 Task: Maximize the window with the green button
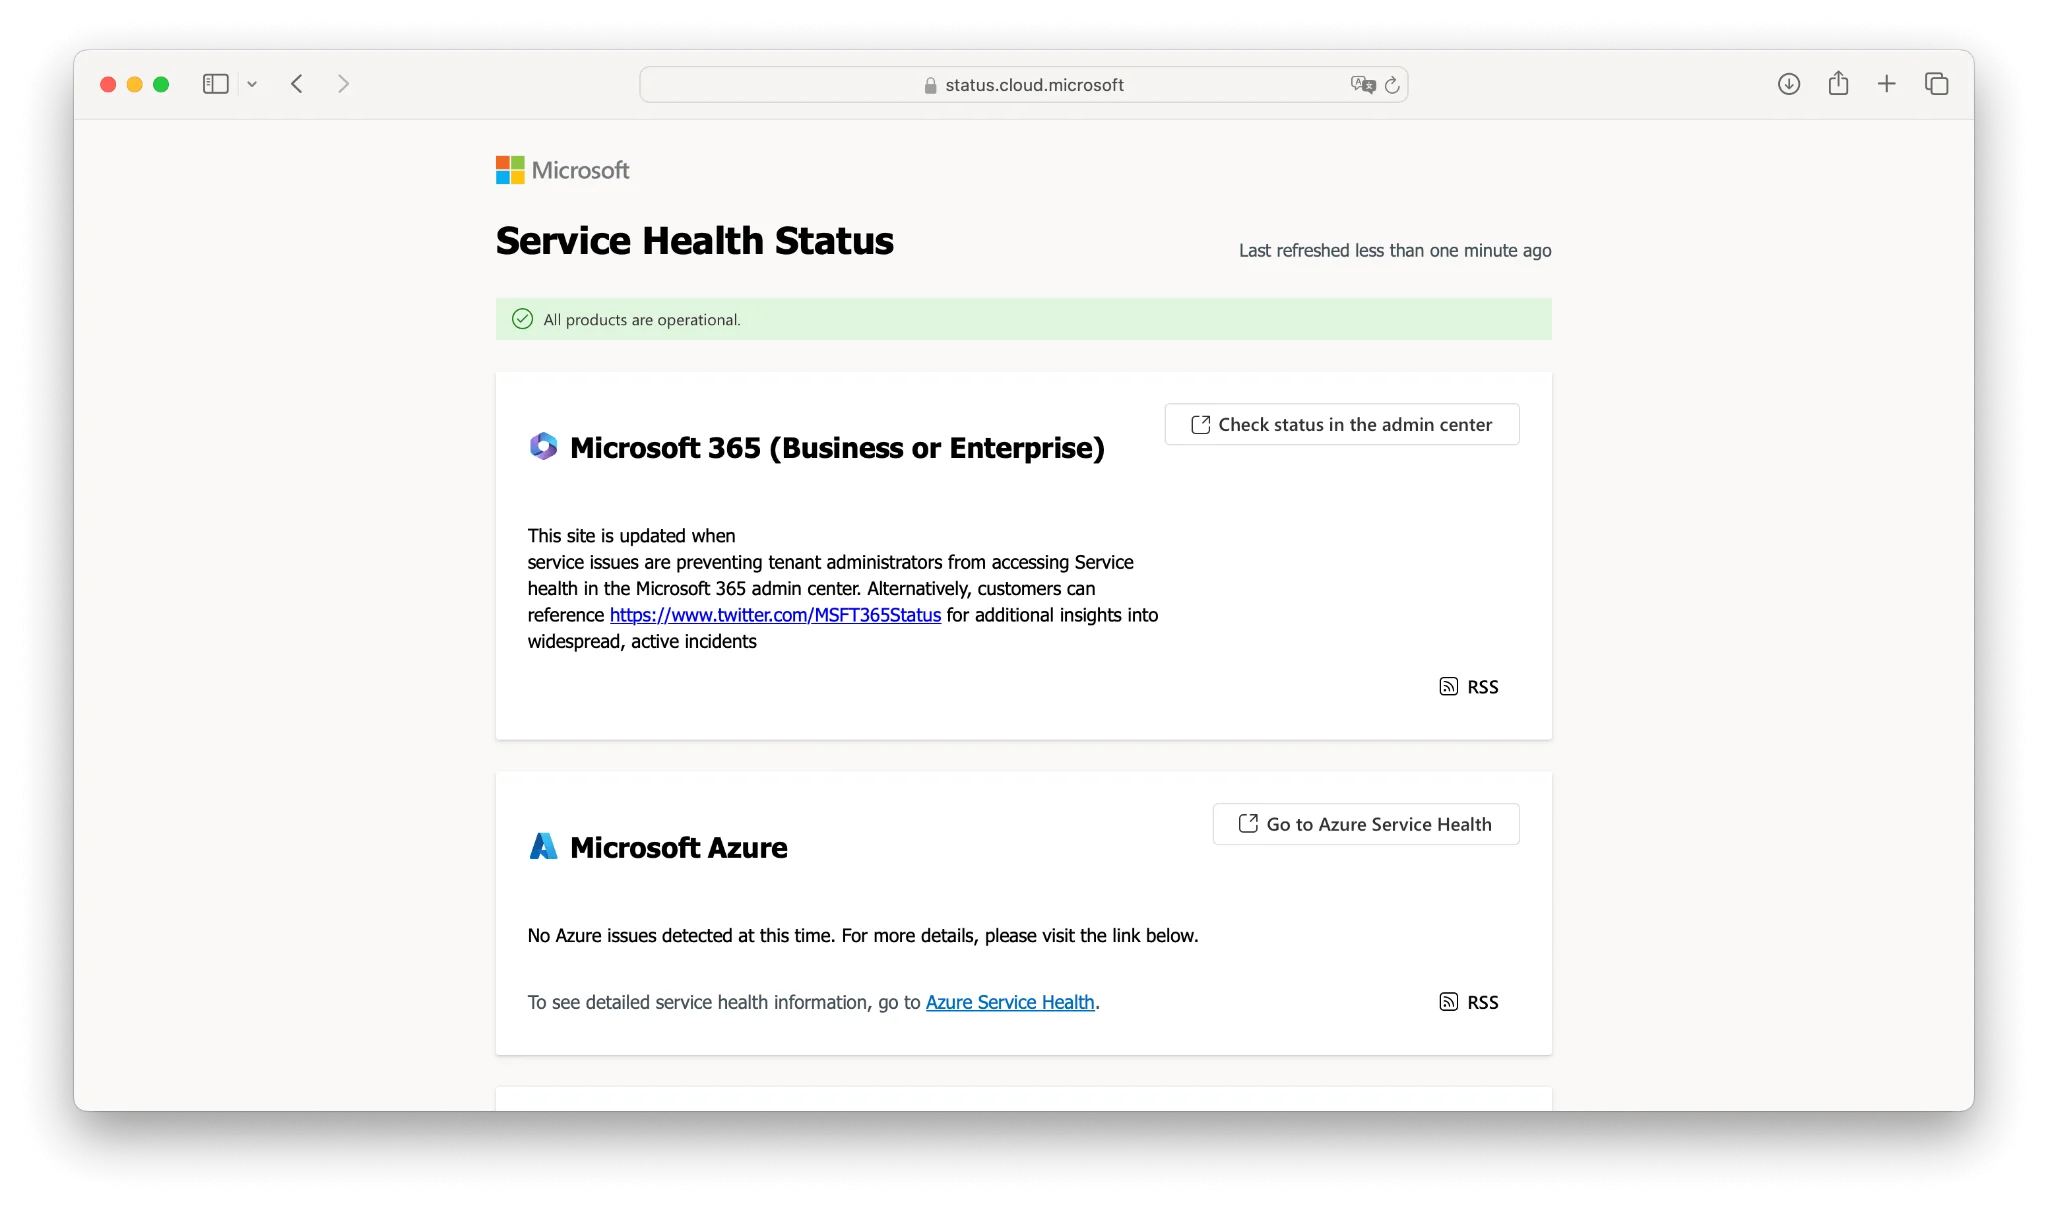pyautogui.click(x=161, y=84)
